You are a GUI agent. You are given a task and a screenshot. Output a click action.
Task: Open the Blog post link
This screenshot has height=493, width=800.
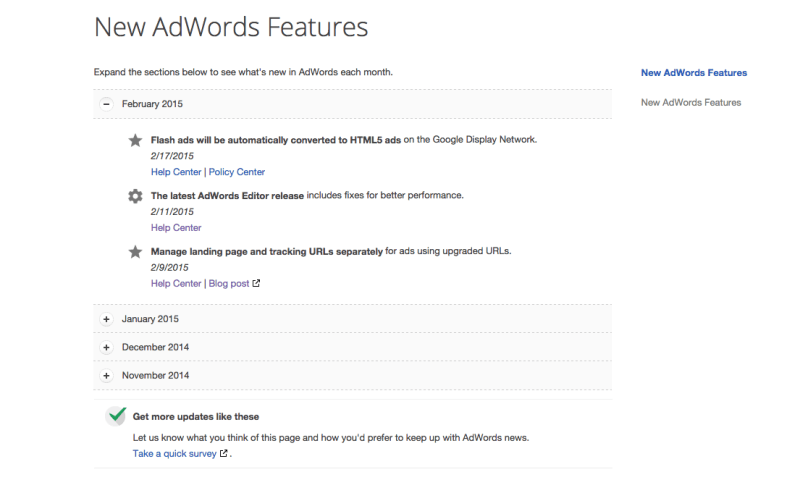click(229, 283)
